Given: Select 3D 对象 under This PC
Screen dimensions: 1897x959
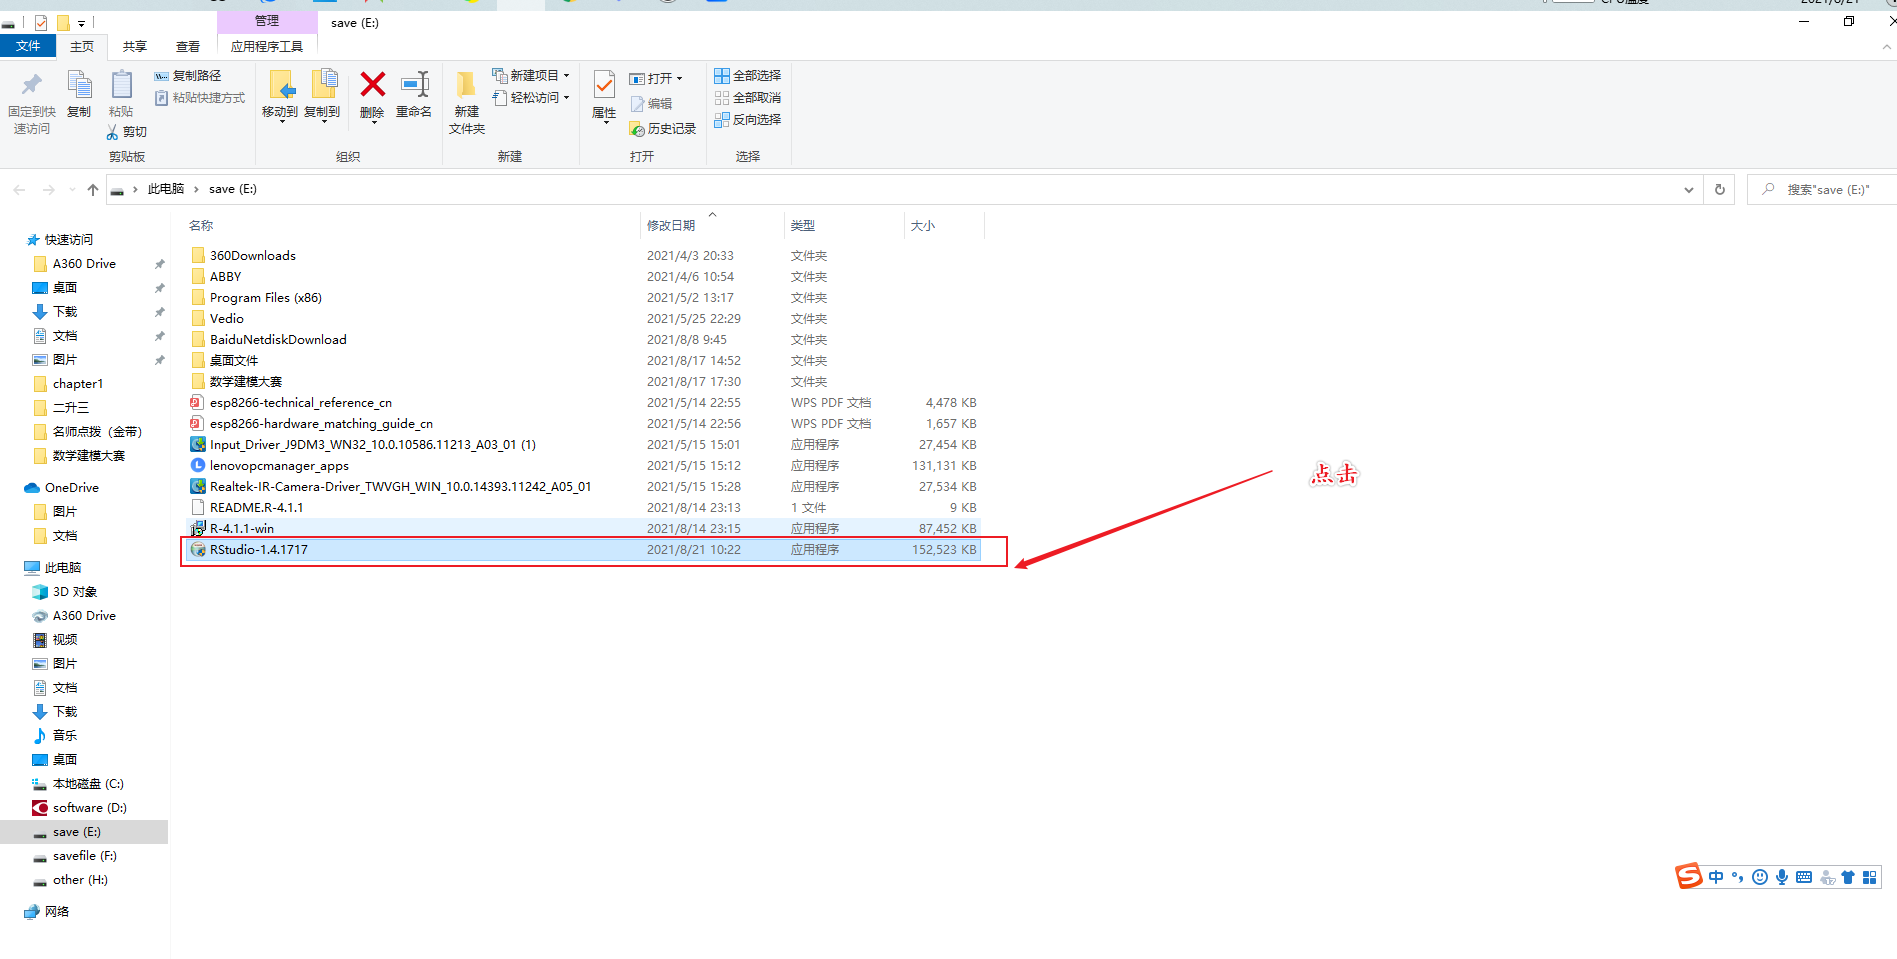Looking at the screenshot, I should click(x=75, y=592).
